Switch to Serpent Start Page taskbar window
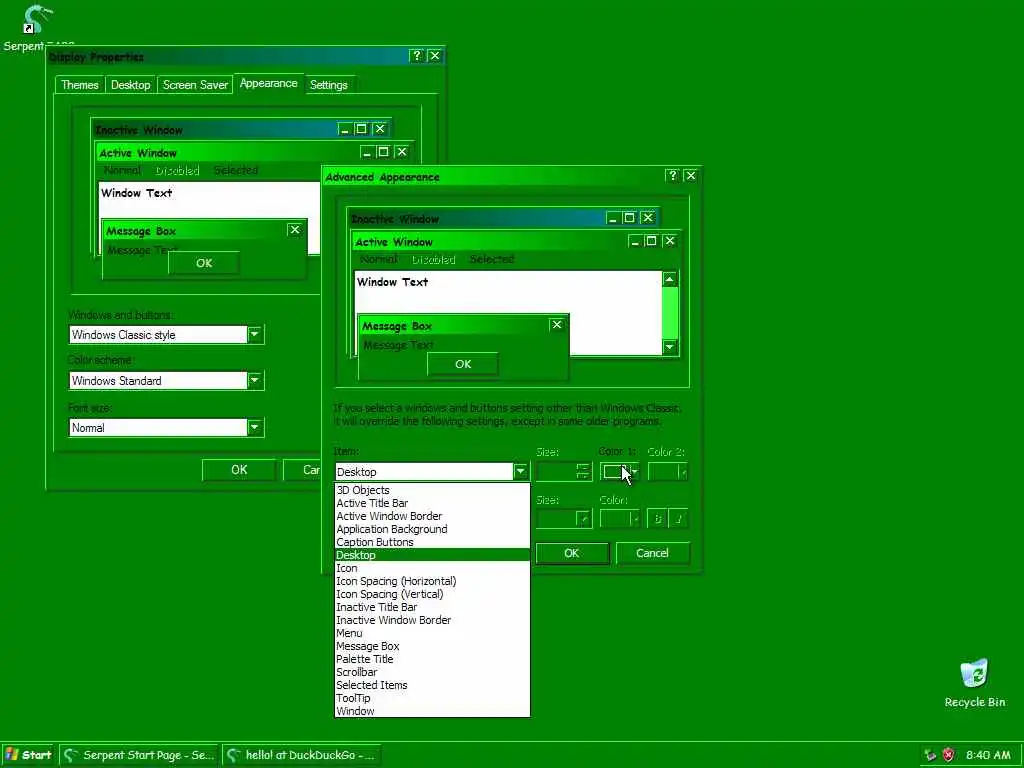1024x768 pixels. [140, 755]
